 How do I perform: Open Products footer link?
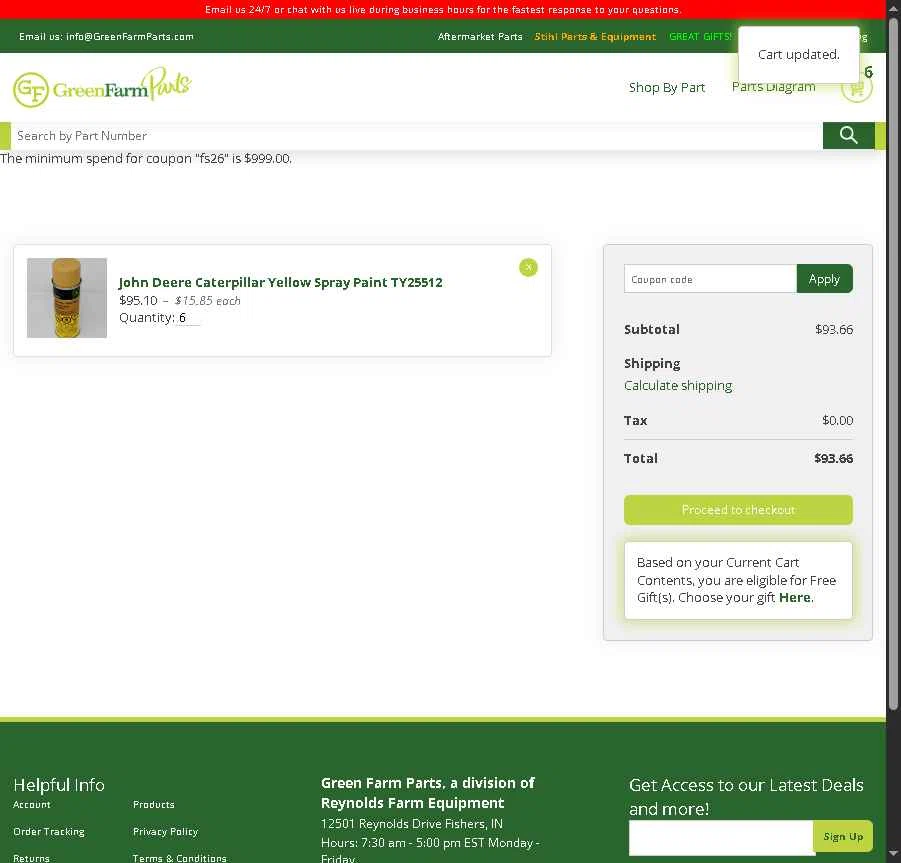[153, 804]
